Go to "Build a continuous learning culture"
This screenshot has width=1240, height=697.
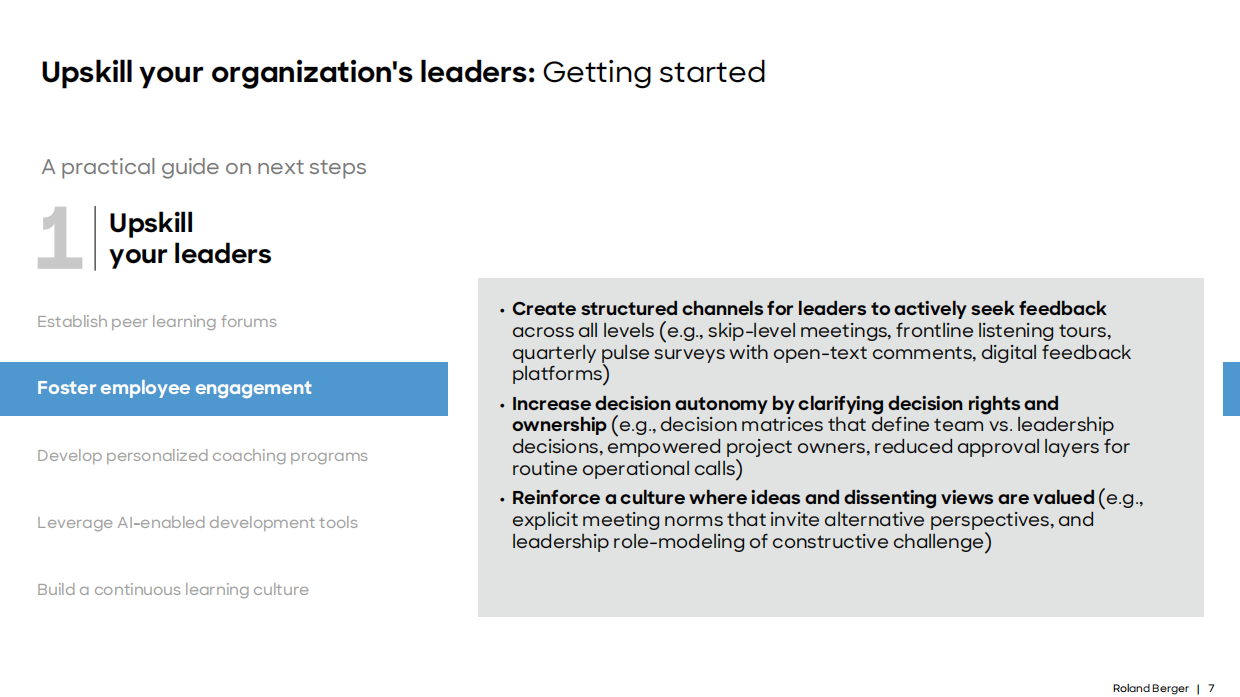coord(173,590)
